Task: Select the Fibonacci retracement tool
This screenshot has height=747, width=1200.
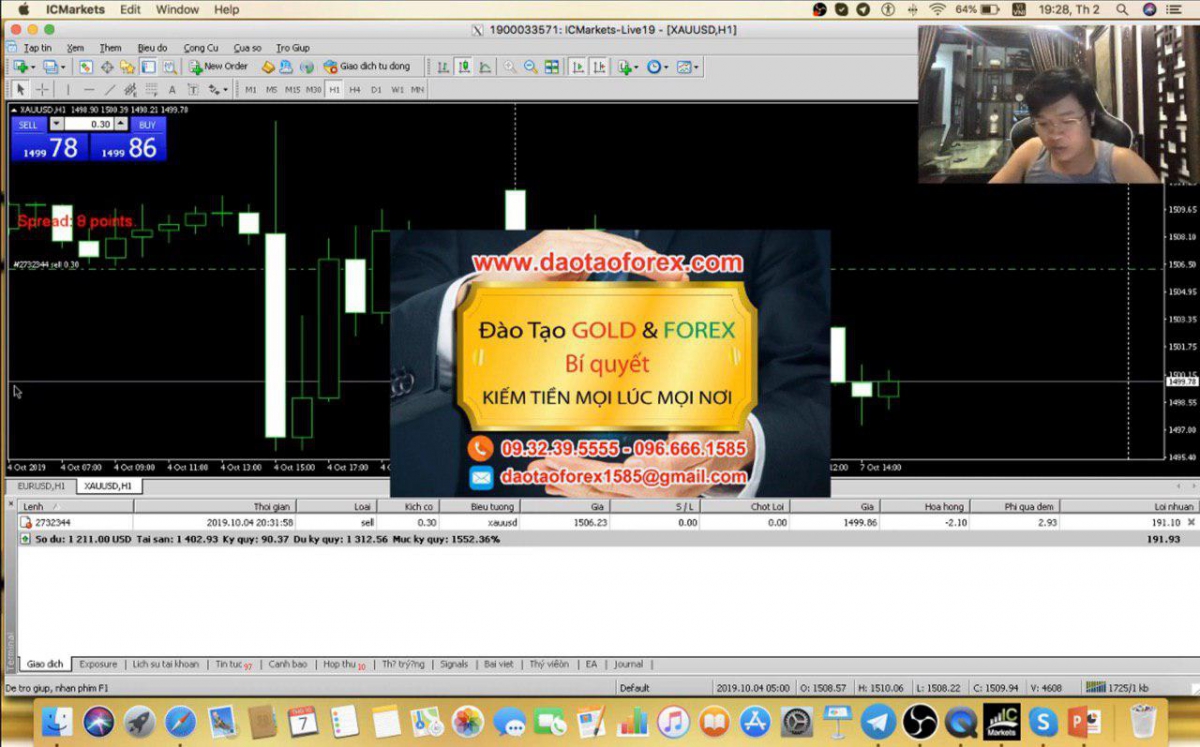Action: 151,90
